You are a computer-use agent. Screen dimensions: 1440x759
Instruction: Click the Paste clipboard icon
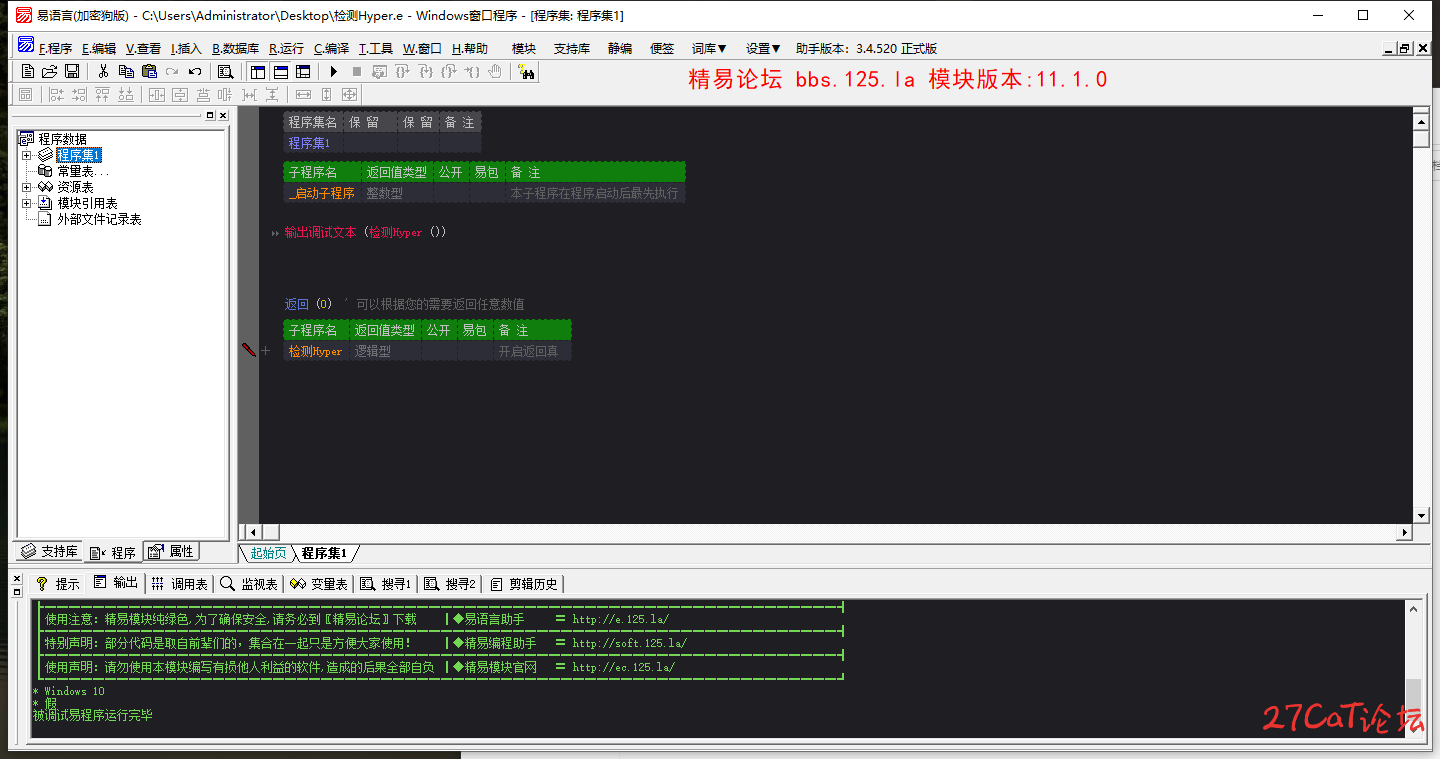coord(149,71)
